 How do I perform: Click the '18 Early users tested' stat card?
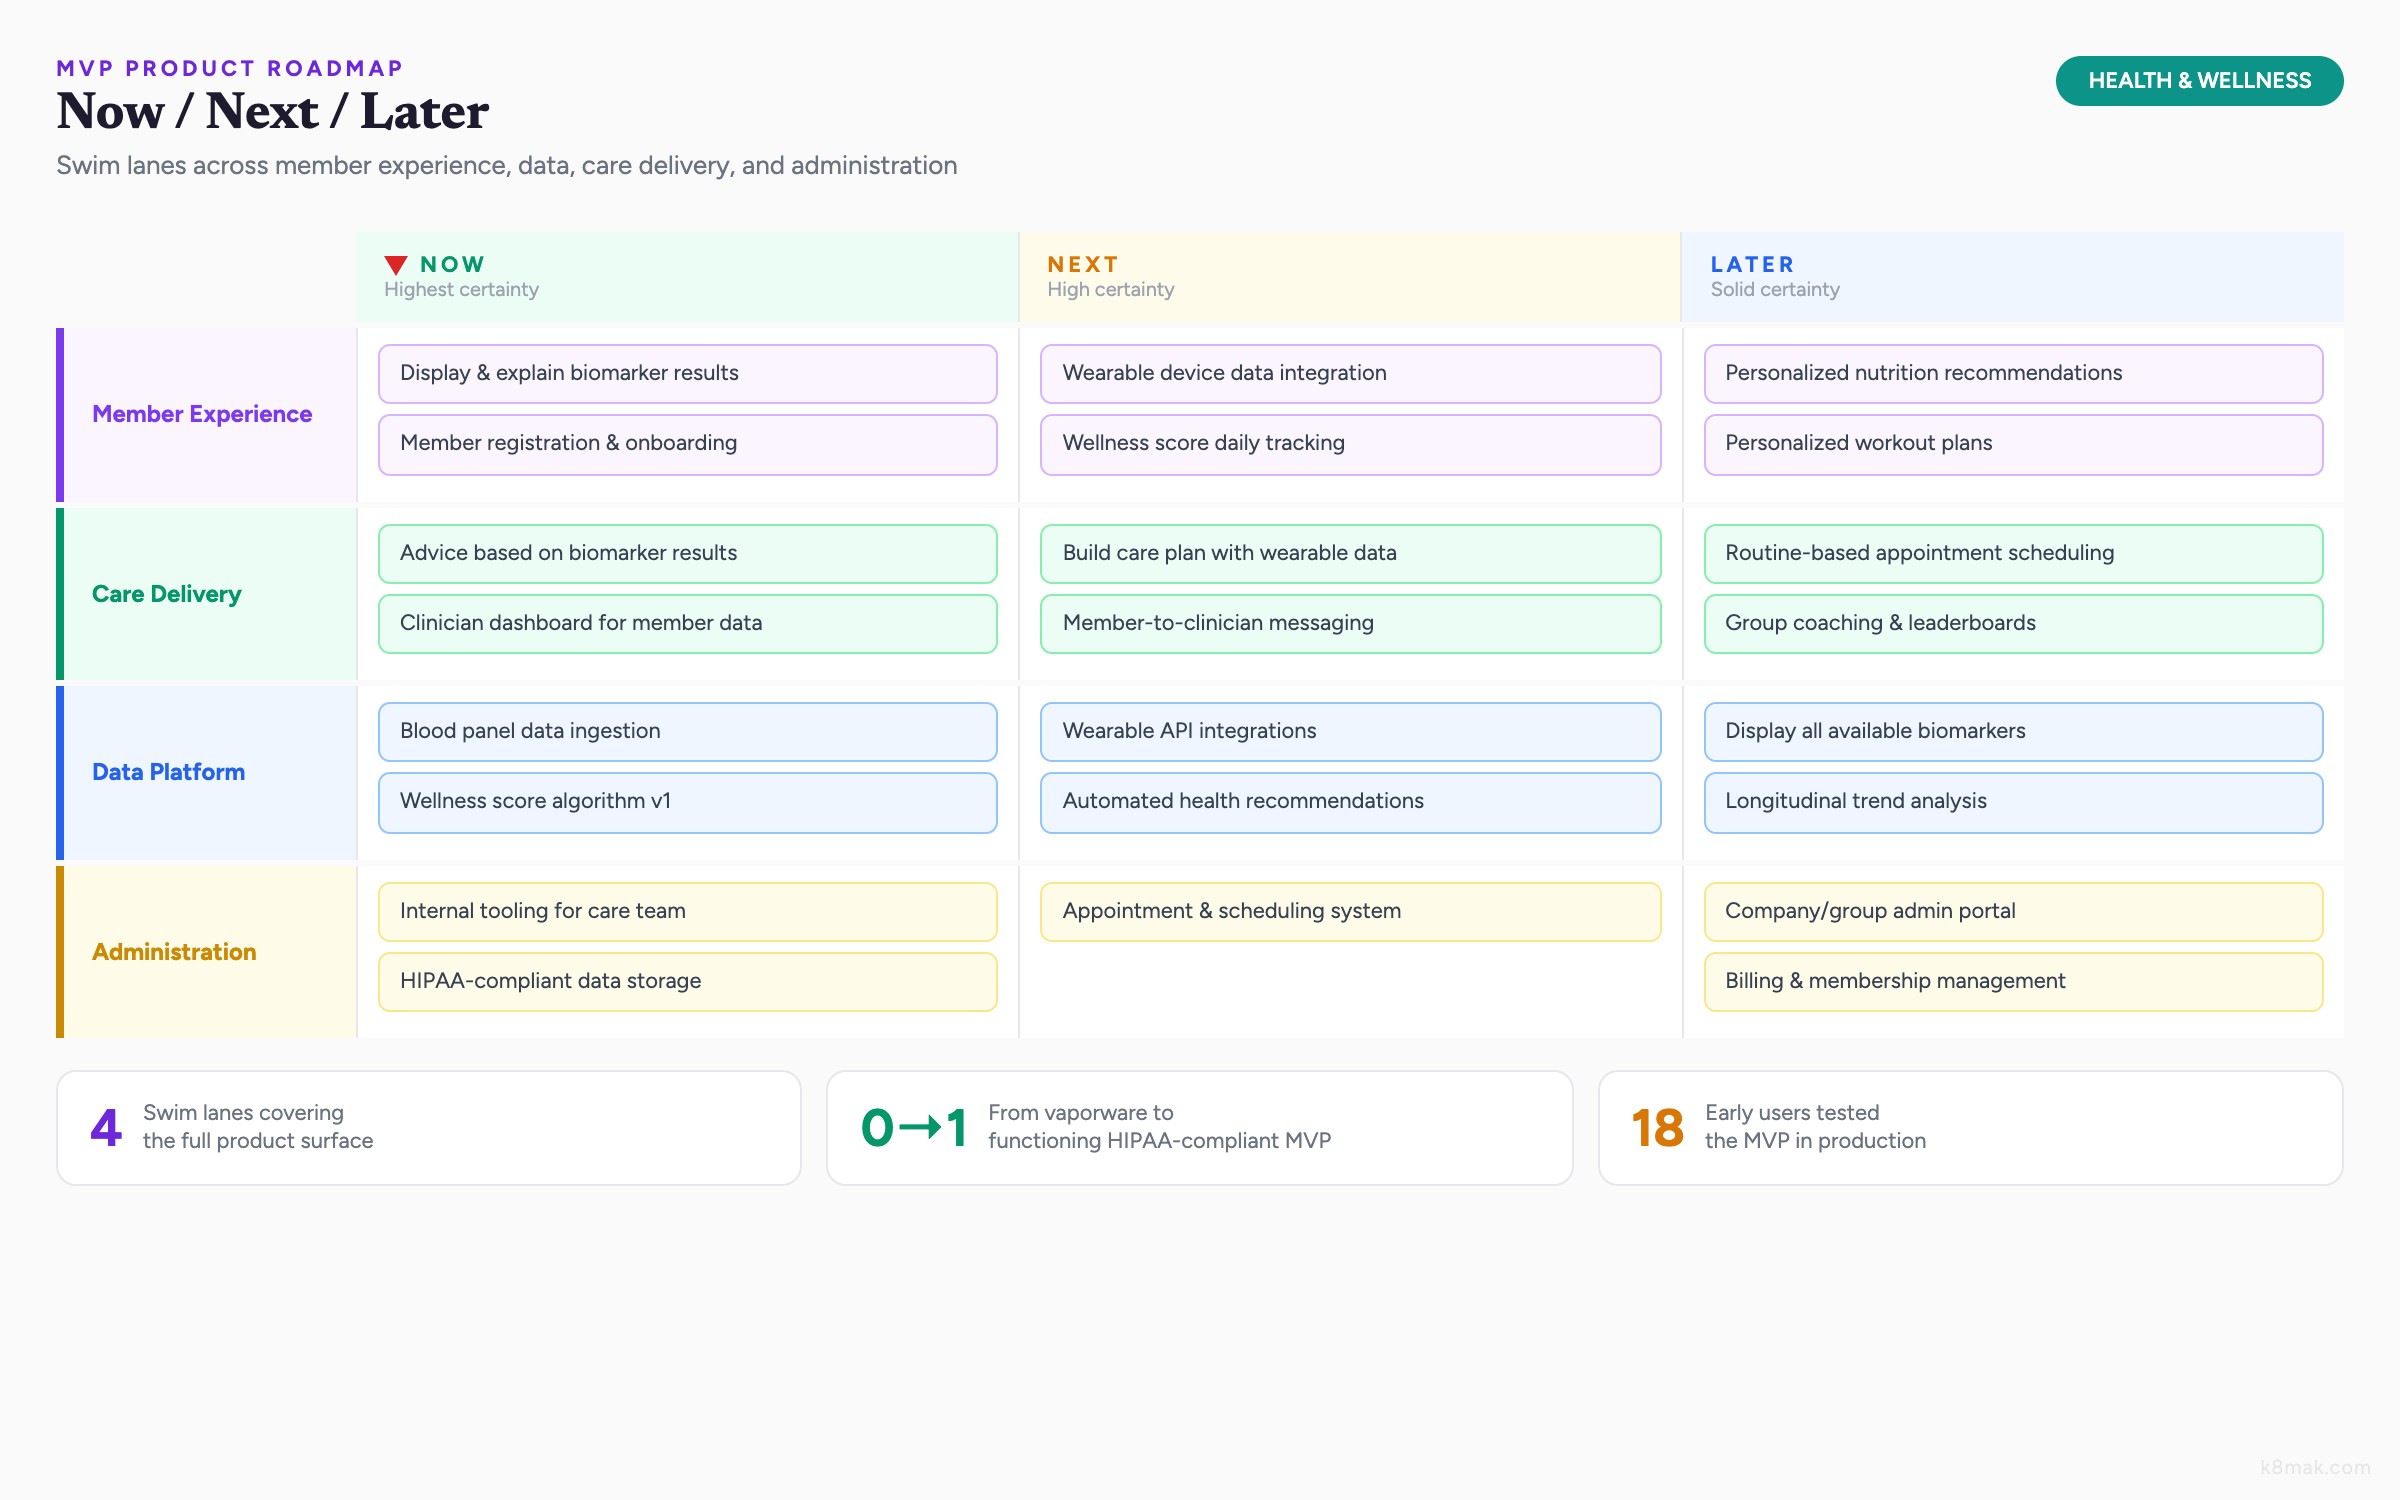click(x=1971, y=1128)
